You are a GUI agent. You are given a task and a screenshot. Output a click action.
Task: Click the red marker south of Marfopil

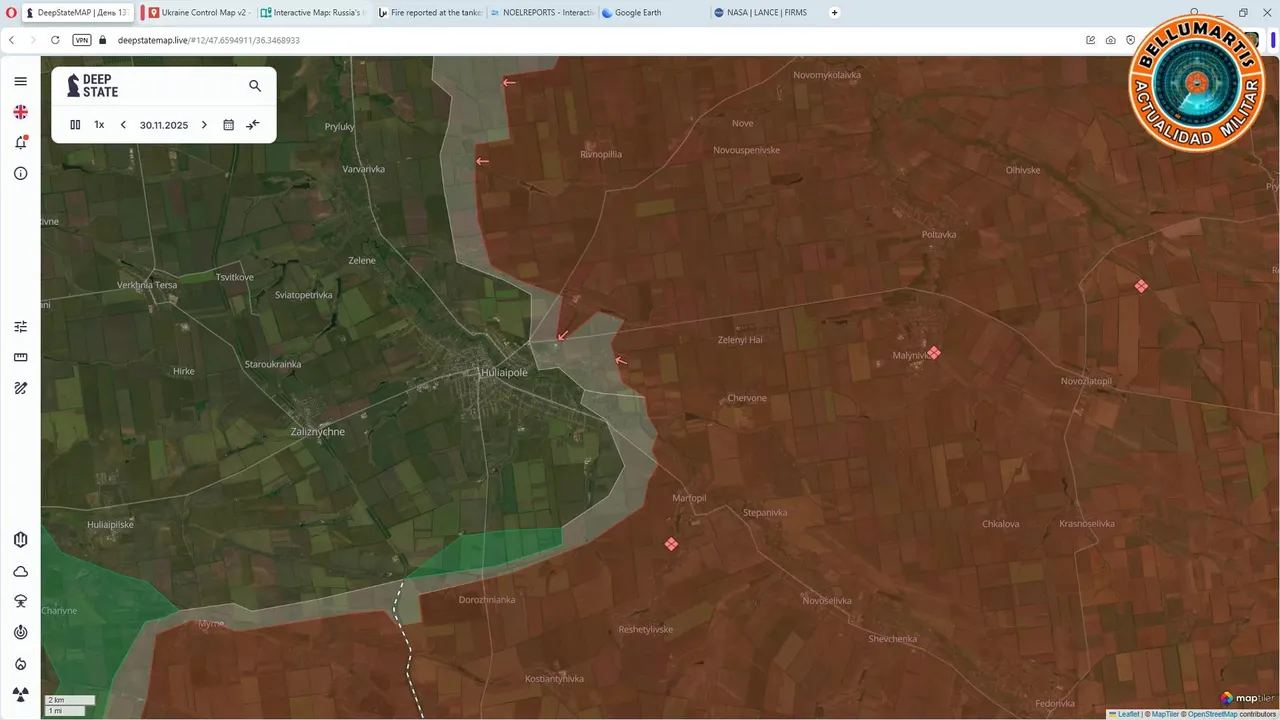pos(671,543)
